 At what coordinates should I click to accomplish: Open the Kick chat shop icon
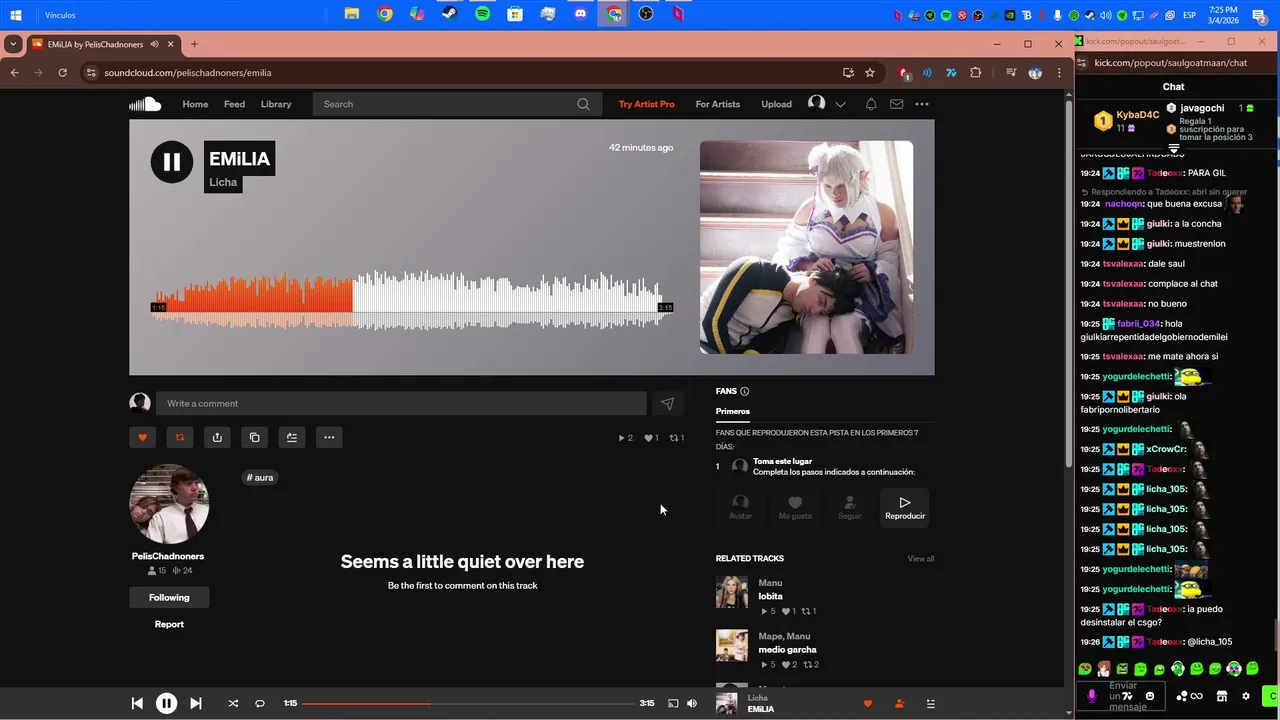pos(1221,696)
